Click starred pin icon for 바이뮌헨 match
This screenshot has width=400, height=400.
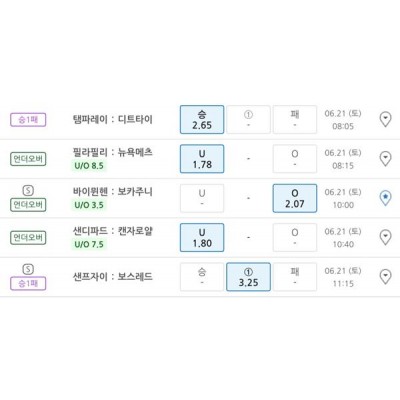coord(386,198)
